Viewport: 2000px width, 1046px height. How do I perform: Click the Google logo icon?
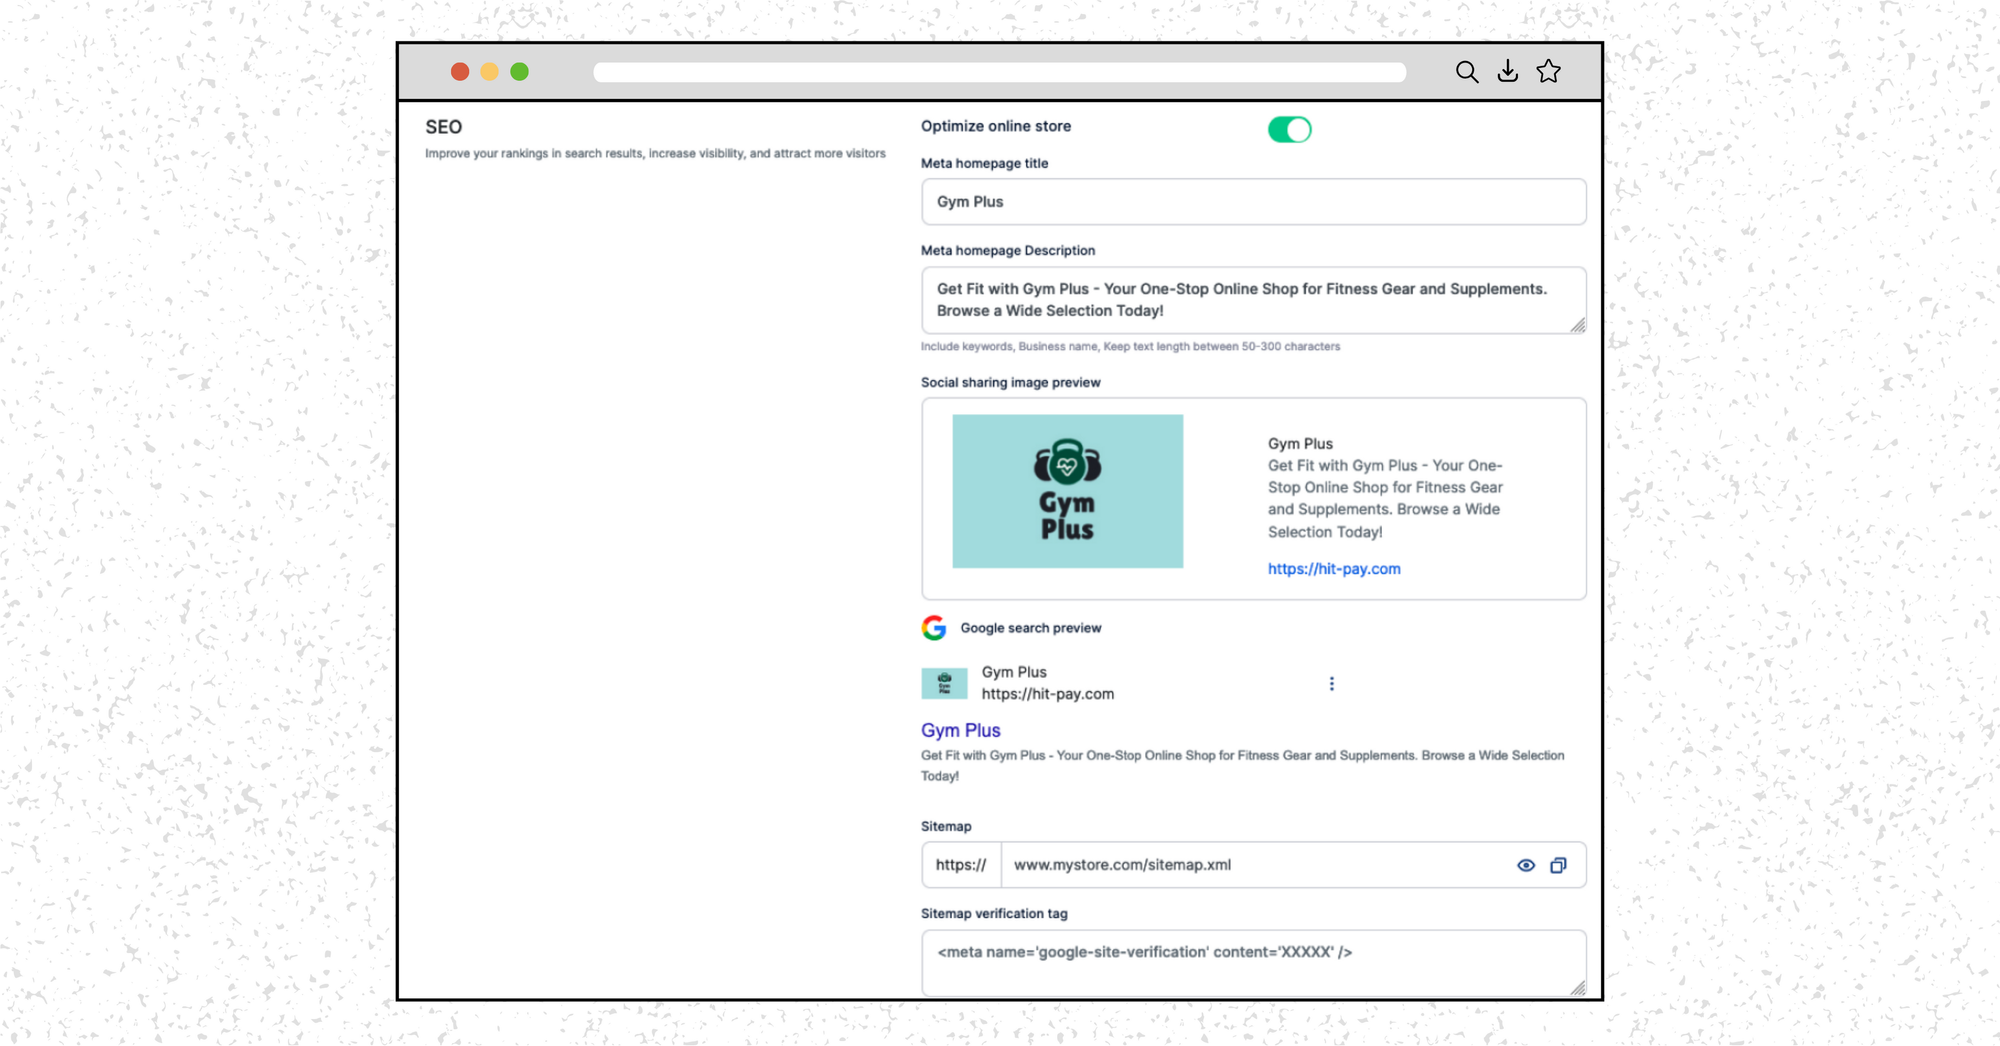(934, 628)
